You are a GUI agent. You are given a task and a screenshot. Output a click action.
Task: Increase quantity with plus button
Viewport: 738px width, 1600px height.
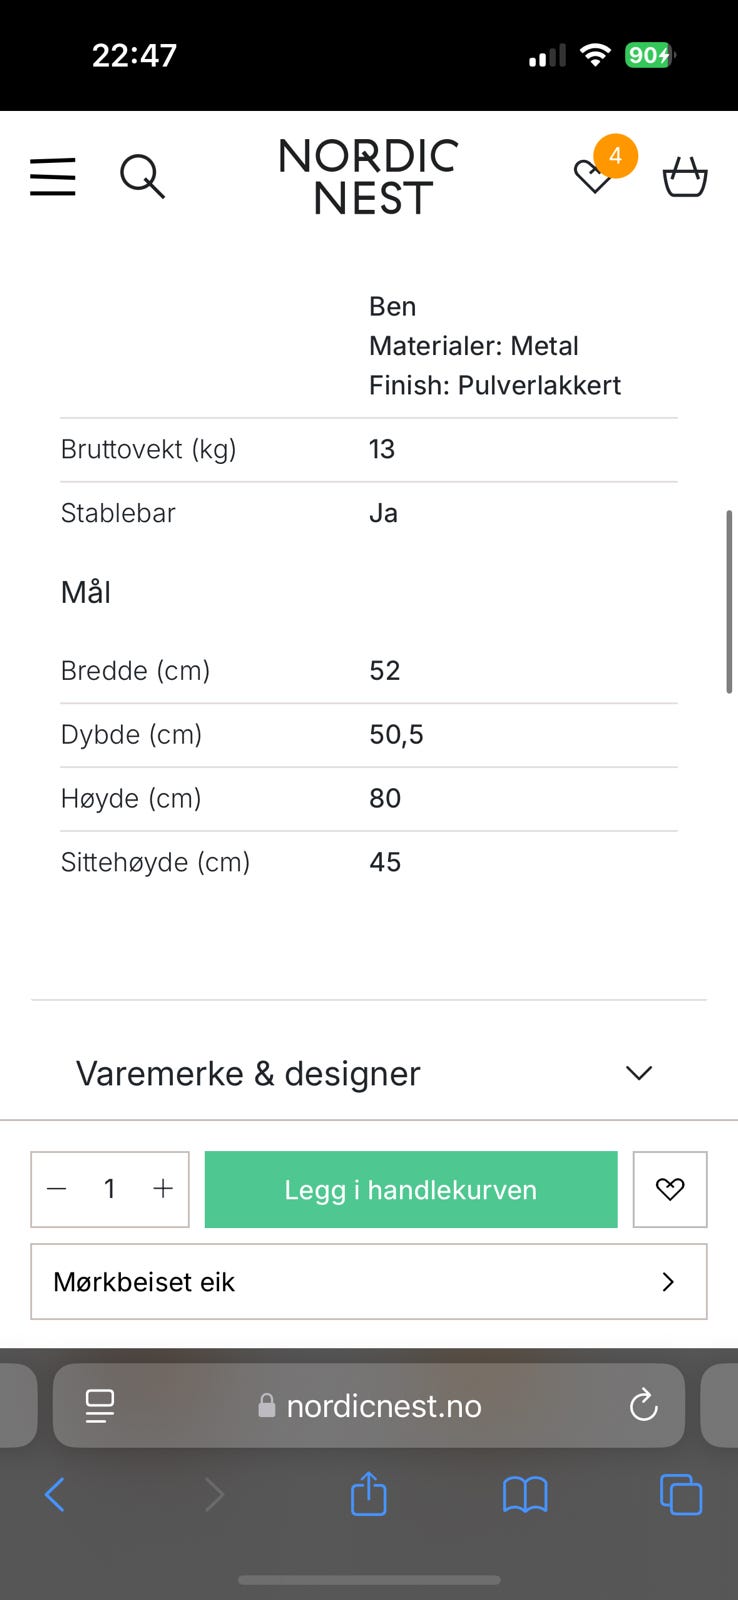point(163,1189)
